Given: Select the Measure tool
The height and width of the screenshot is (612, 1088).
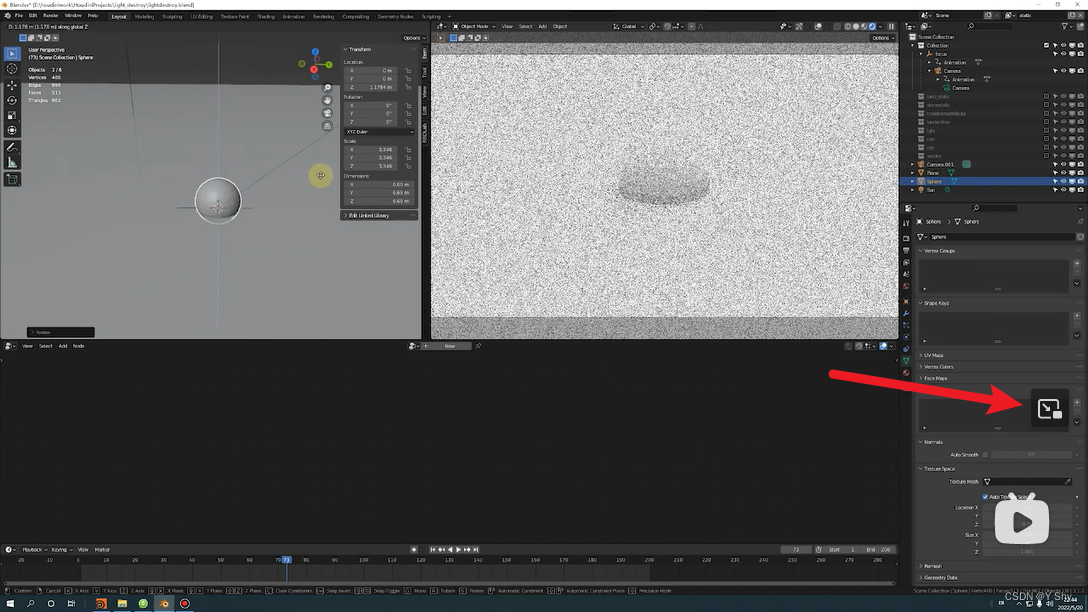Looking at the screenshot, I should 12,162.
